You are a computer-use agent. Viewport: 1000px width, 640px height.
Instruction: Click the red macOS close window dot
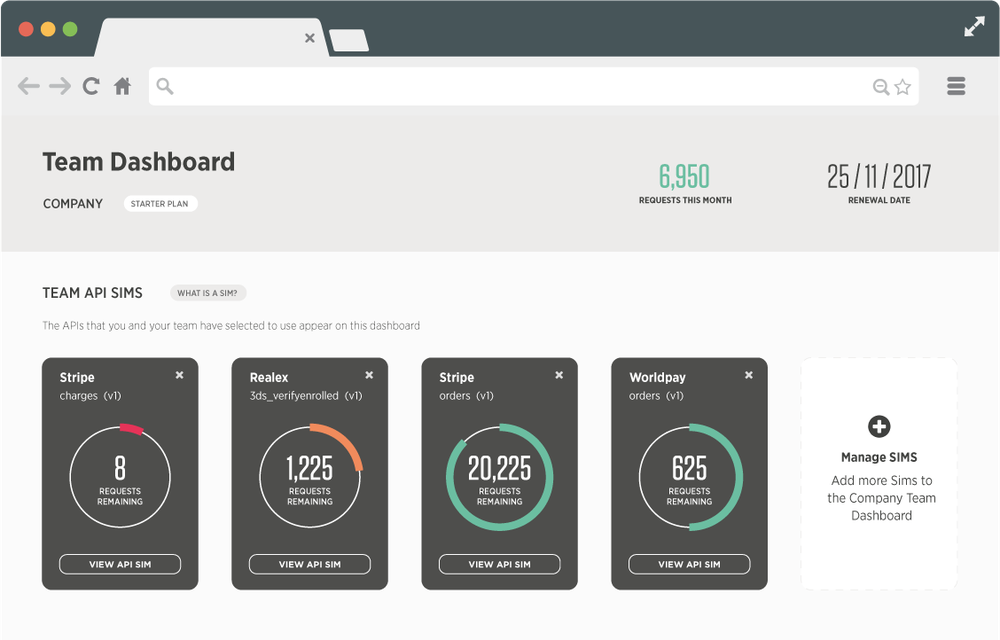pos(26,29)
